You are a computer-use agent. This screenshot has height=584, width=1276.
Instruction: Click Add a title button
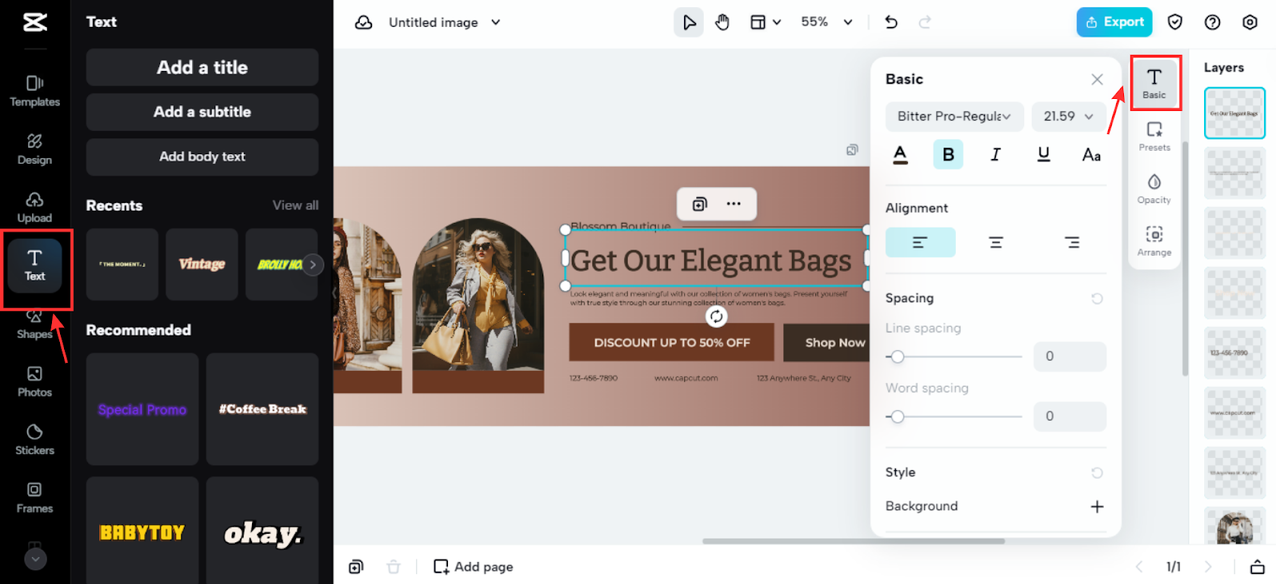coord(202,68)
